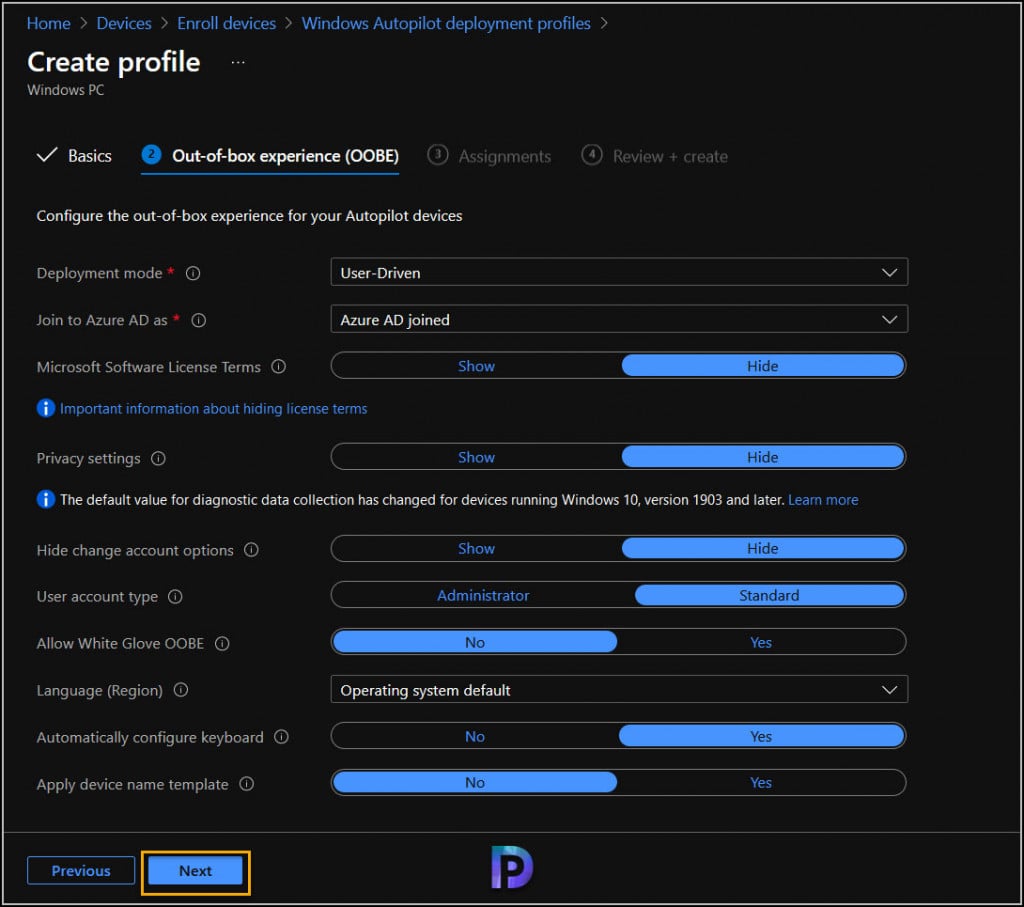Choose Administrator user account type
Image resolution: width=1024 pixels, height=907 pixels.
[483, 596]
